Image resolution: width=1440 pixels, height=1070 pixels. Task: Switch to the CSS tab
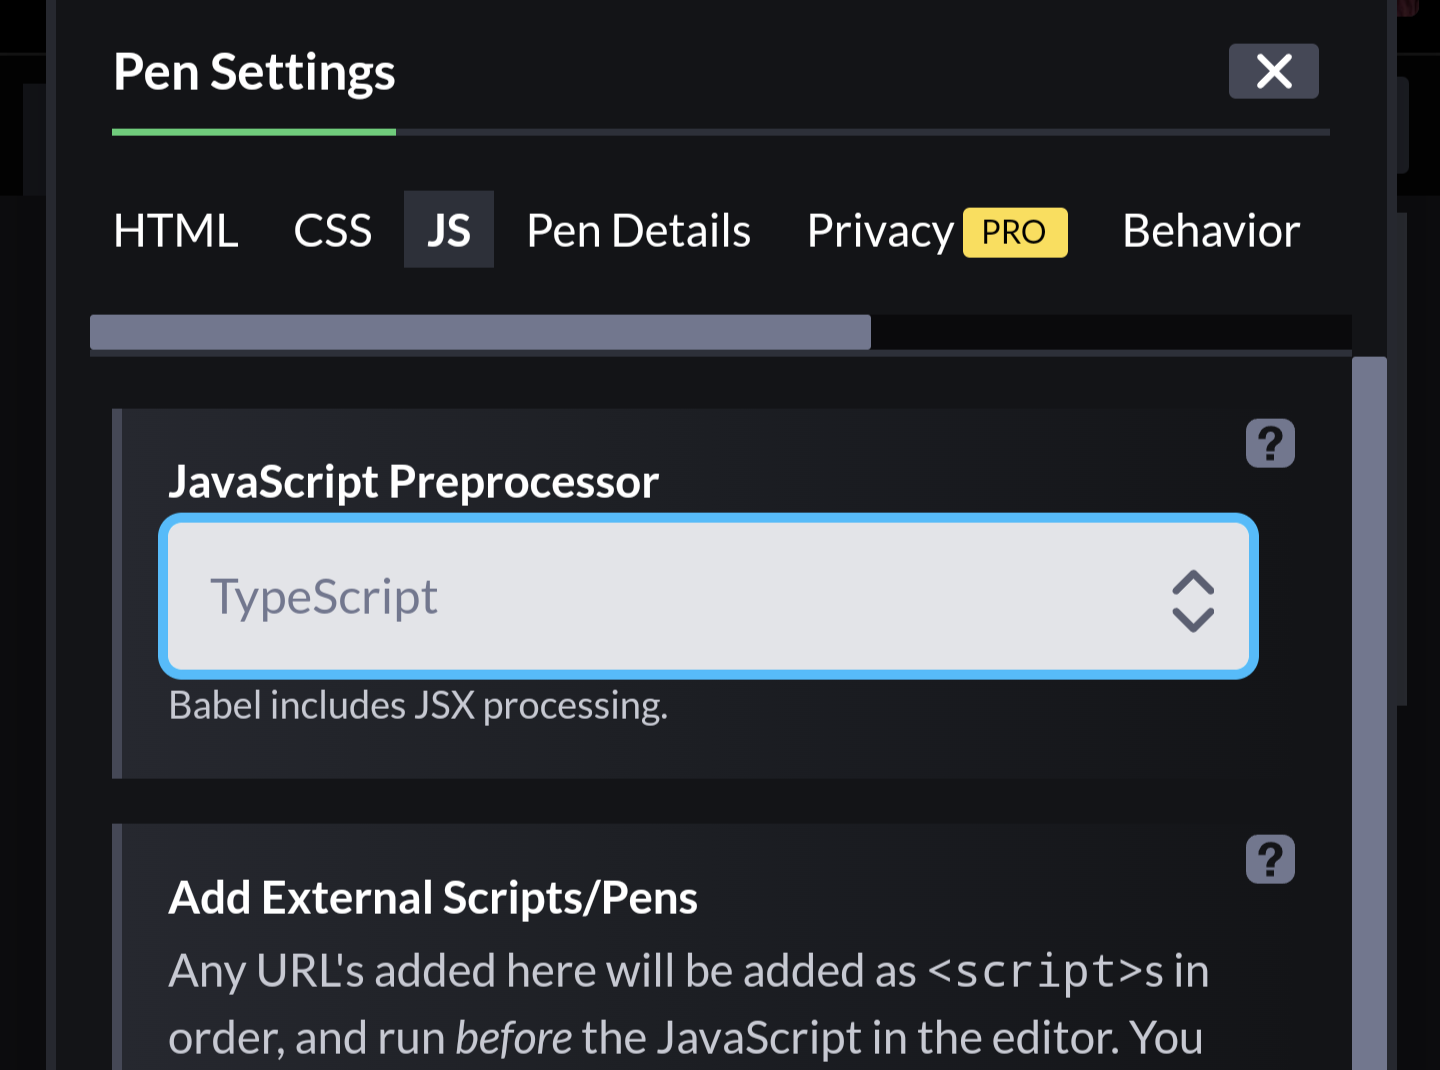[332, 230]
